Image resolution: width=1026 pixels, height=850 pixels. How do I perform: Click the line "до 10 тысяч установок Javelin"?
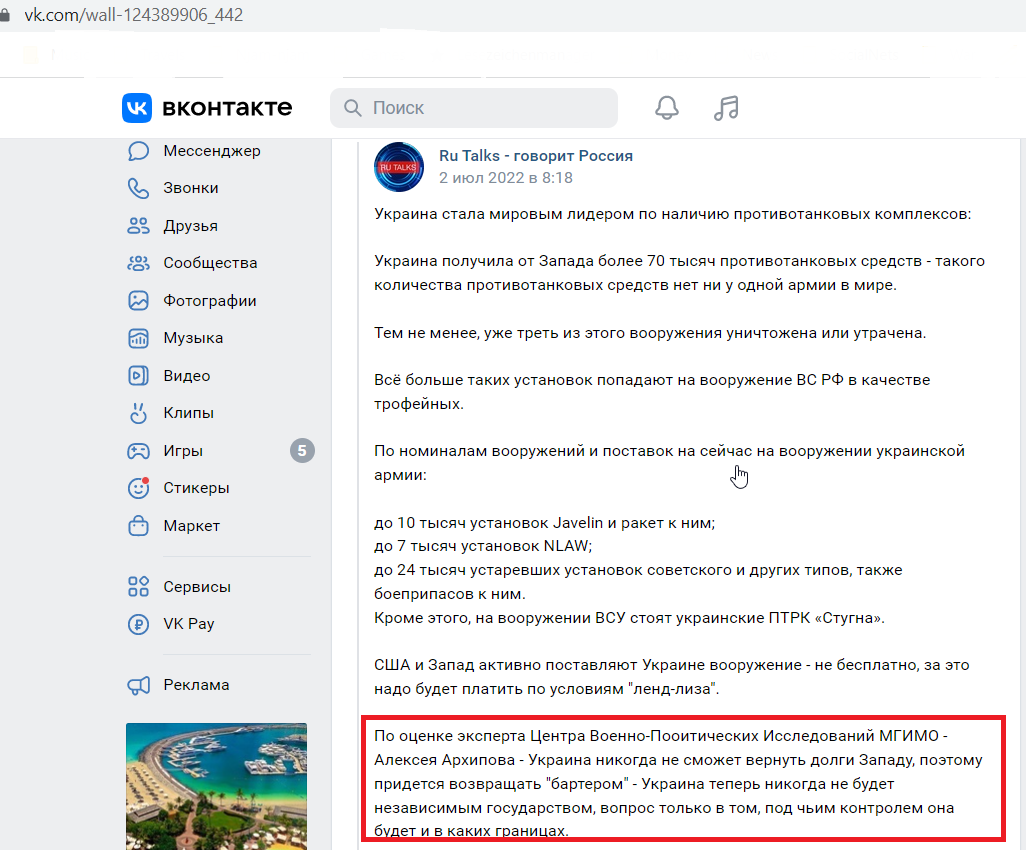[x=544, y=523]
